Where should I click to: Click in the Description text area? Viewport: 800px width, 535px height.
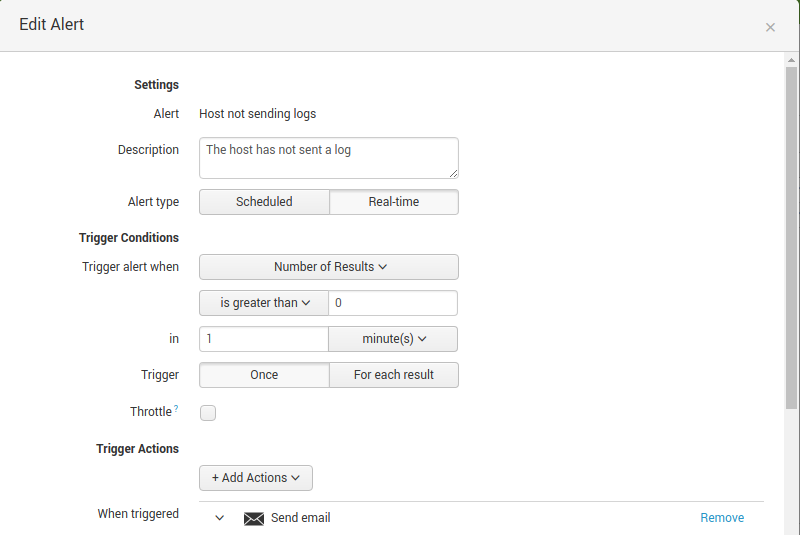pos(328,158)
